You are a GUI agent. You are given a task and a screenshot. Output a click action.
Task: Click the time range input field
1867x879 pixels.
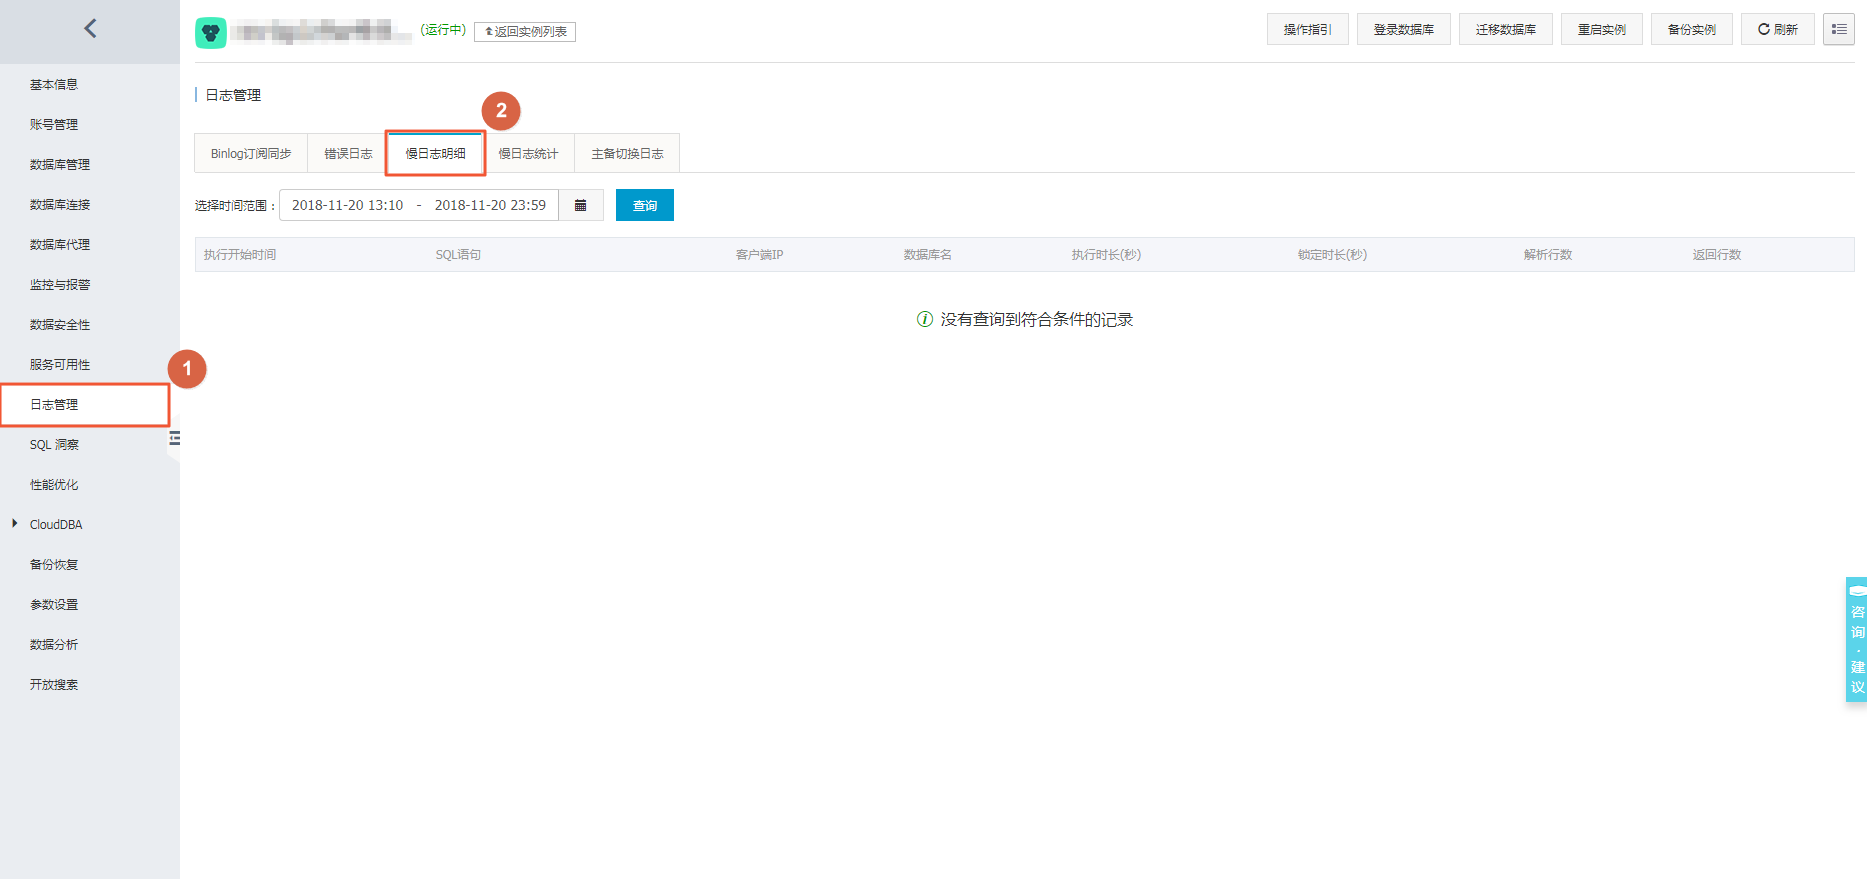tap(419, 205)
